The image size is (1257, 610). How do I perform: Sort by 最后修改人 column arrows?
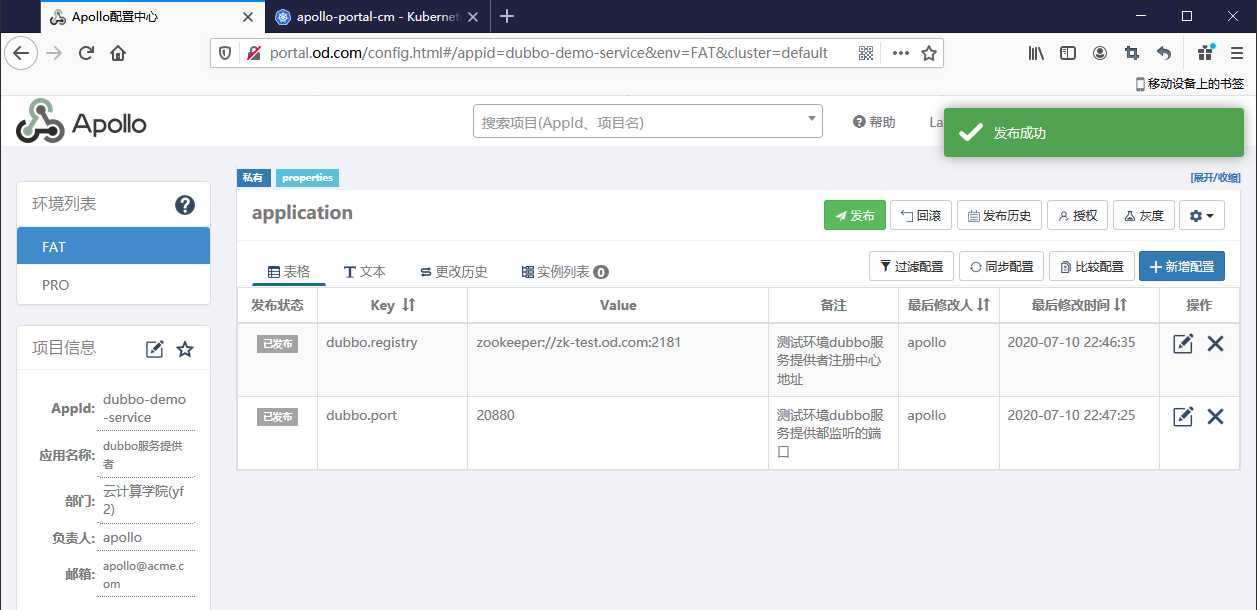[x=983, y=304]
